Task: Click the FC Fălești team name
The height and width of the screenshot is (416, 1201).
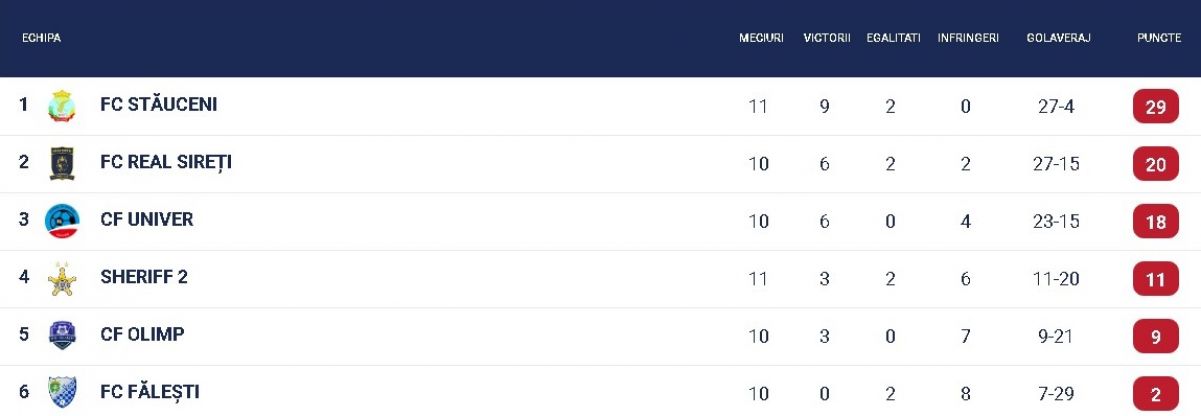Action: [x=150, y=392]
